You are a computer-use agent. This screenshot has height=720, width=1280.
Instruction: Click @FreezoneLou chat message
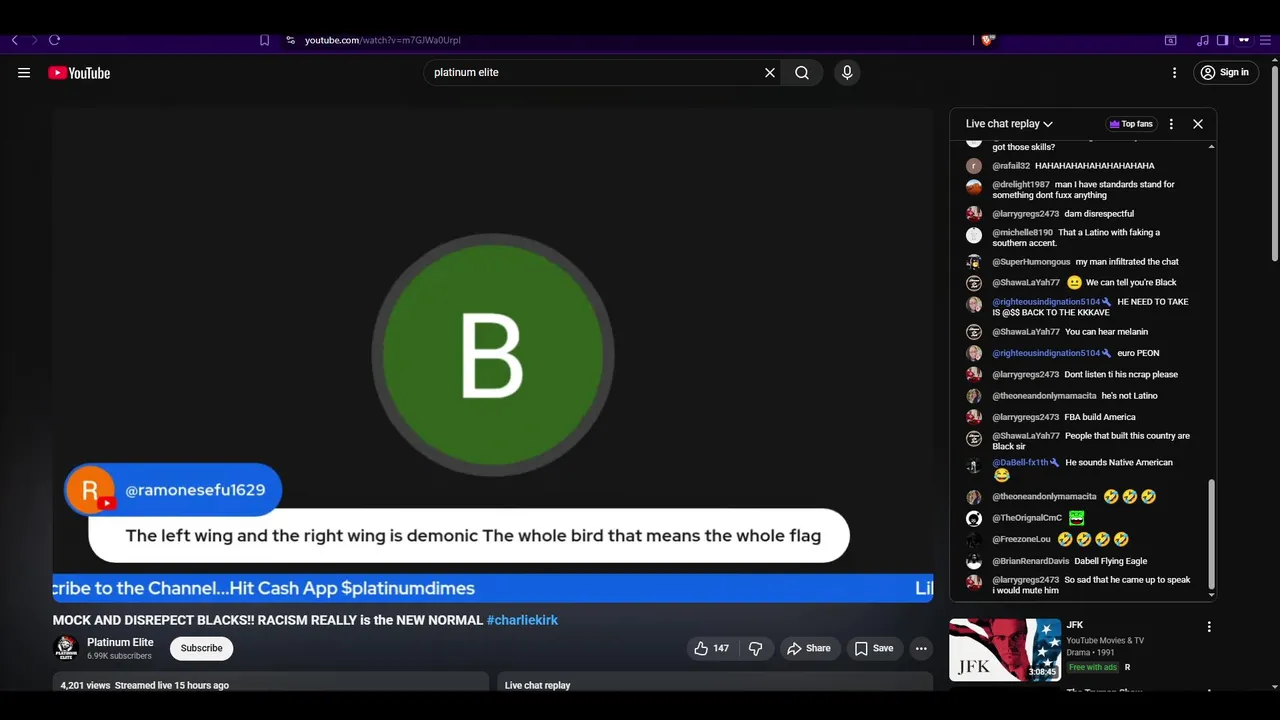(1093, 539)
